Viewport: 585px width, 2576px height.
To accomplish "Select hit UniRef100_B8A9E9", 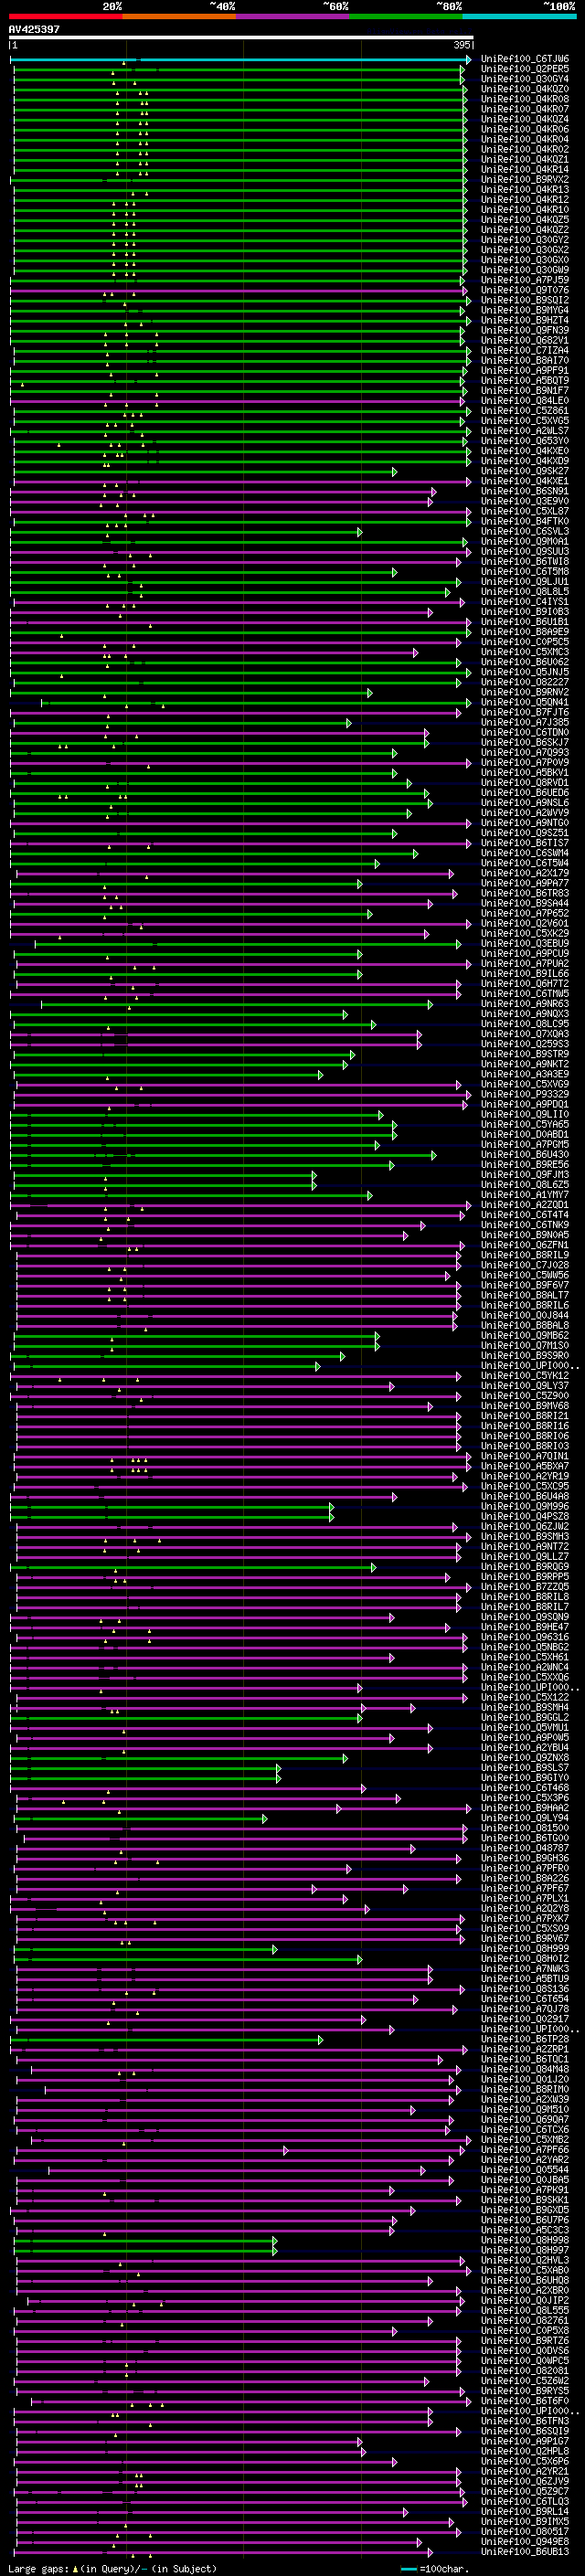I will tap(525, 632).
